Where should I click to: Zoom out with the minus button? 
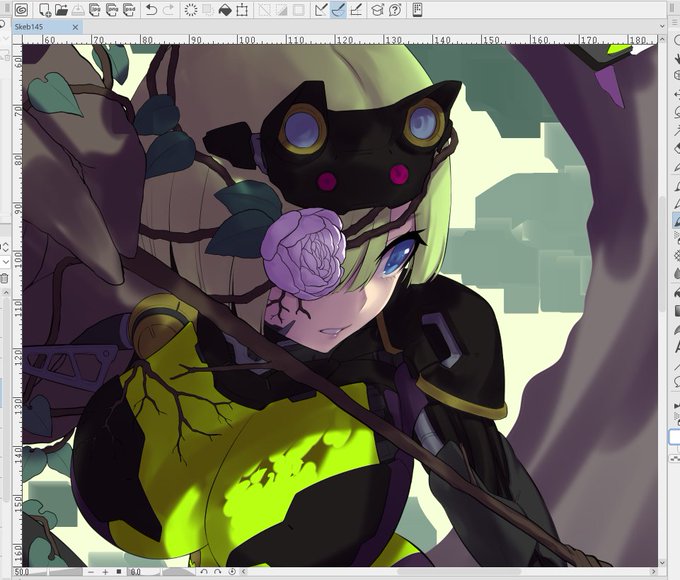point(91,572)
